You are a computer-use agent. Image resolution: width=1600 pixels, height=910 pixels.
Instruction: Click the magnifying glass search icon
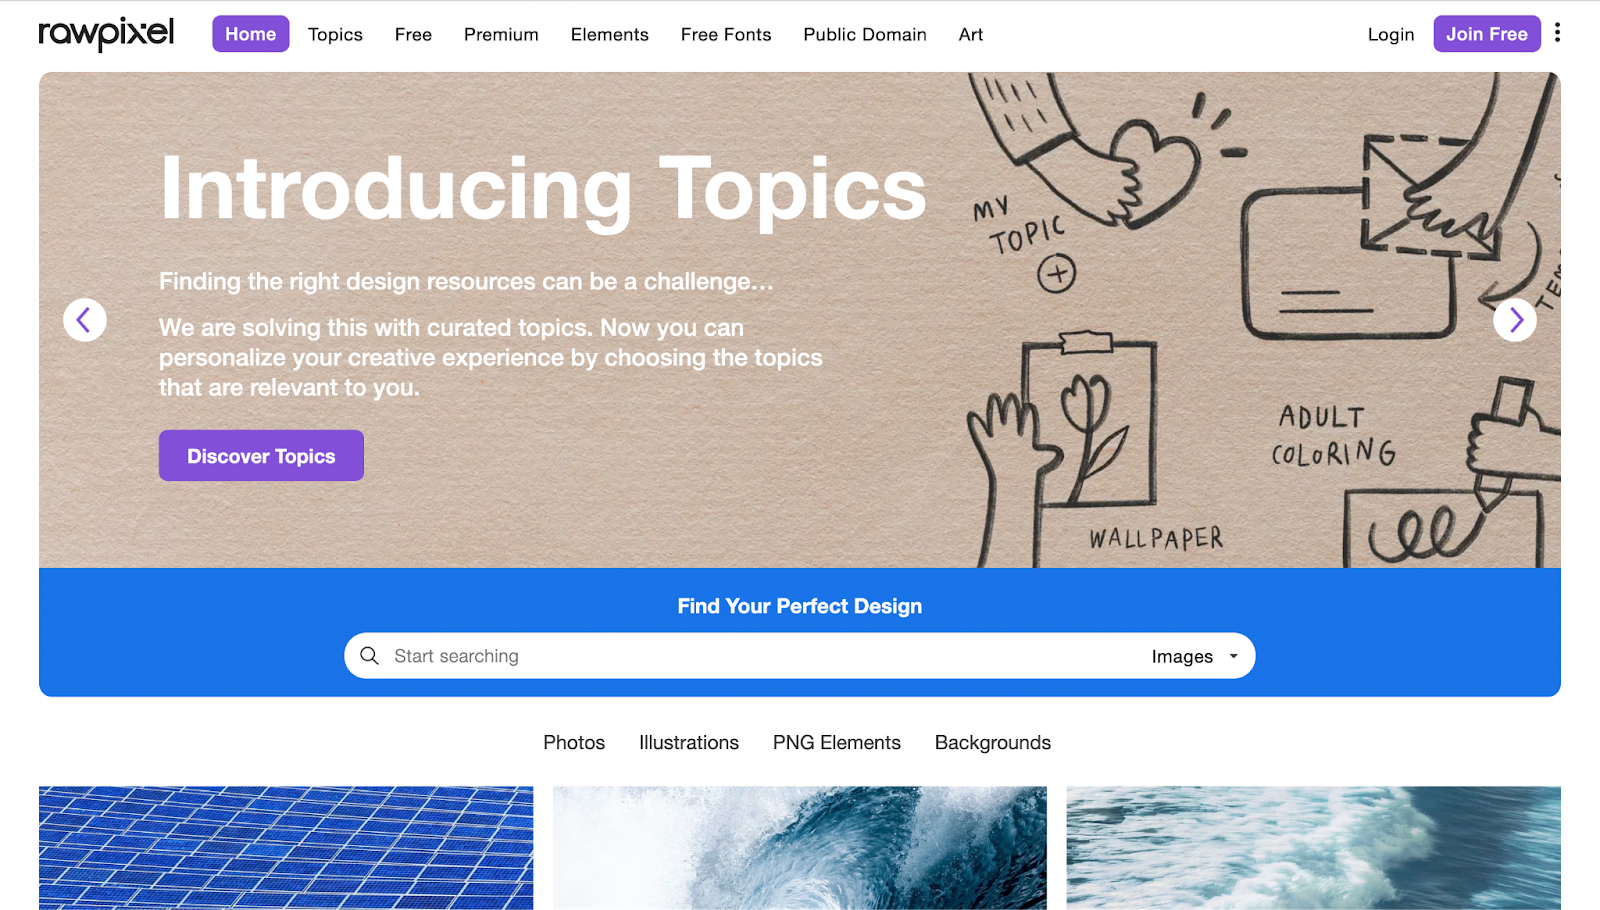(369, 656)
